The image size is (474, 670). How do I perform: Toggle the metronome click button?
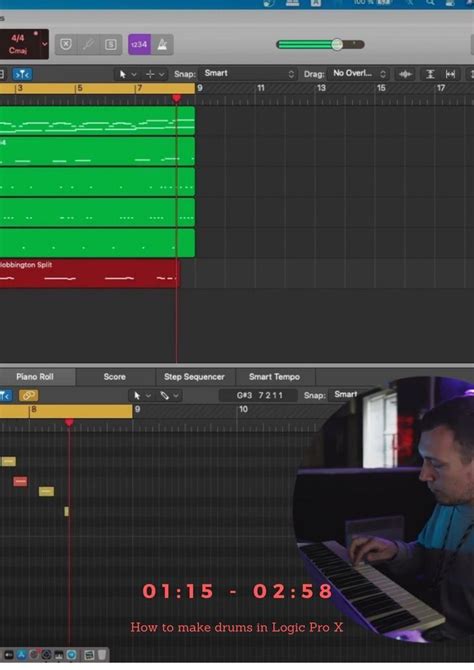(162, 44)
